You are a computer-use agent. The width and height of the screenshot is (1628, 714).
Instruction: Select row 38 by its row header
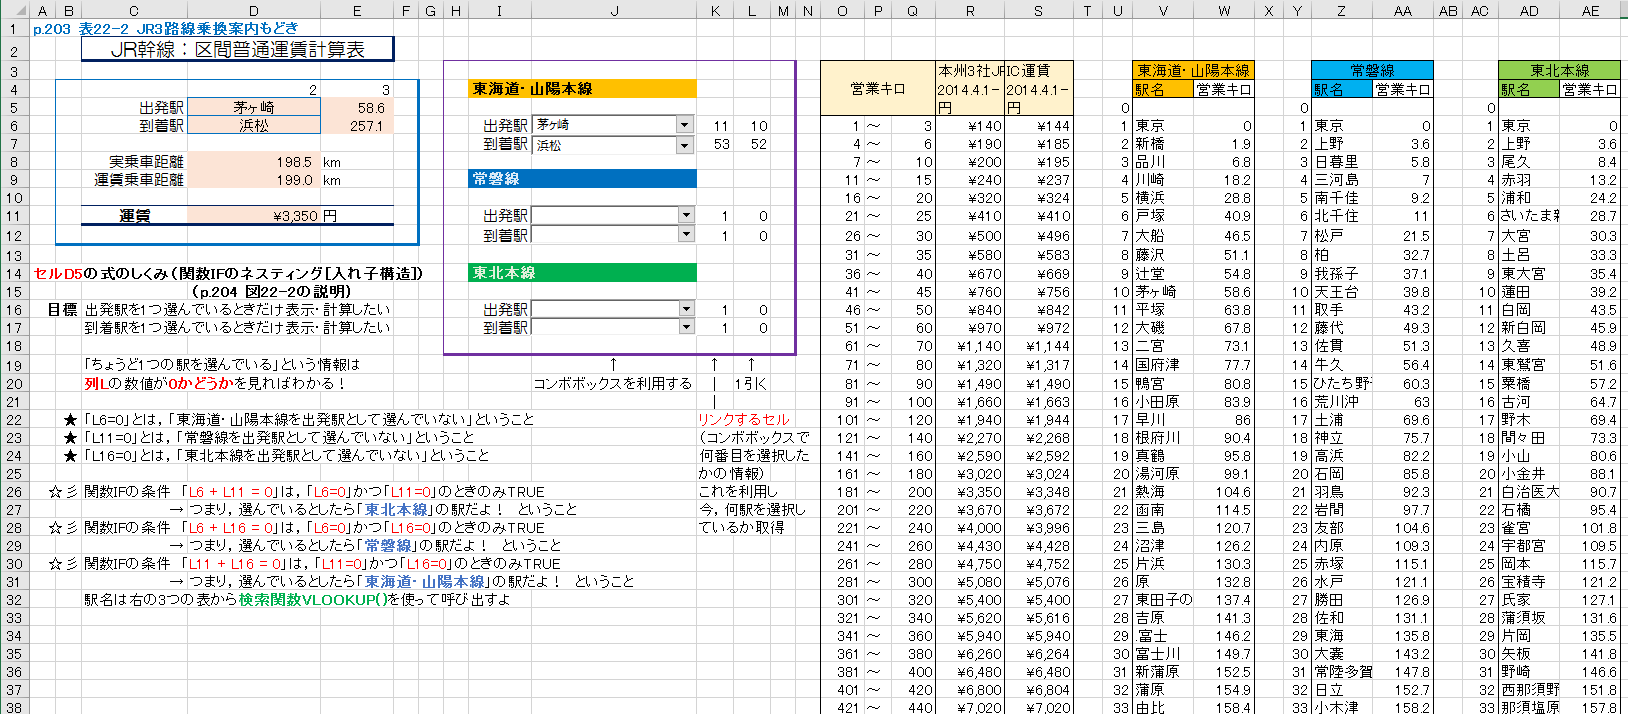(14, 707)
